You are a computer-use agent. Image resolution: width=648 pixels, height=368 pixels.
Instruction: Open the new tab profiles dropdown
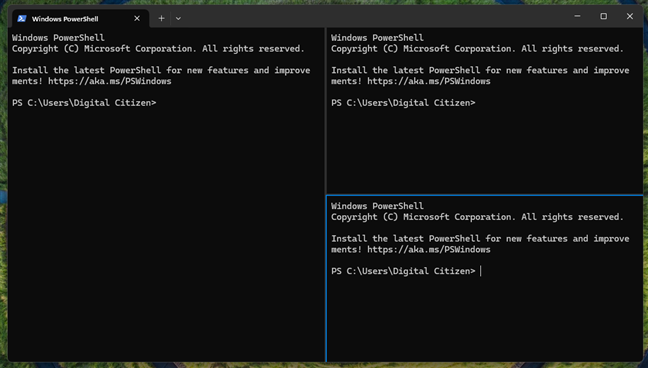coord(178,19)
